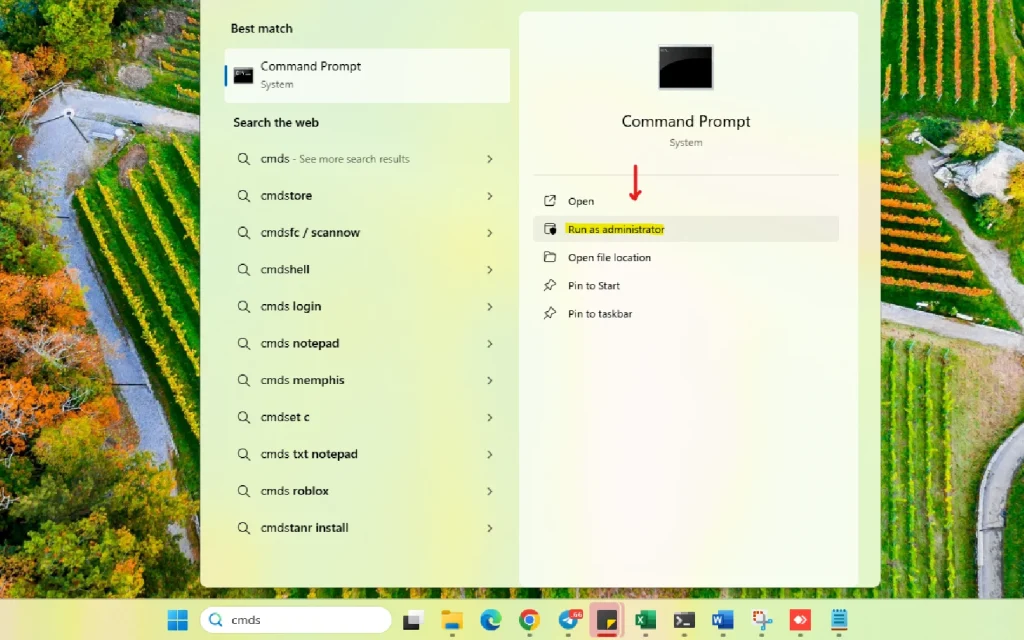Click the Best match heading
This screenshot has width=1024, height=640.
261,28
